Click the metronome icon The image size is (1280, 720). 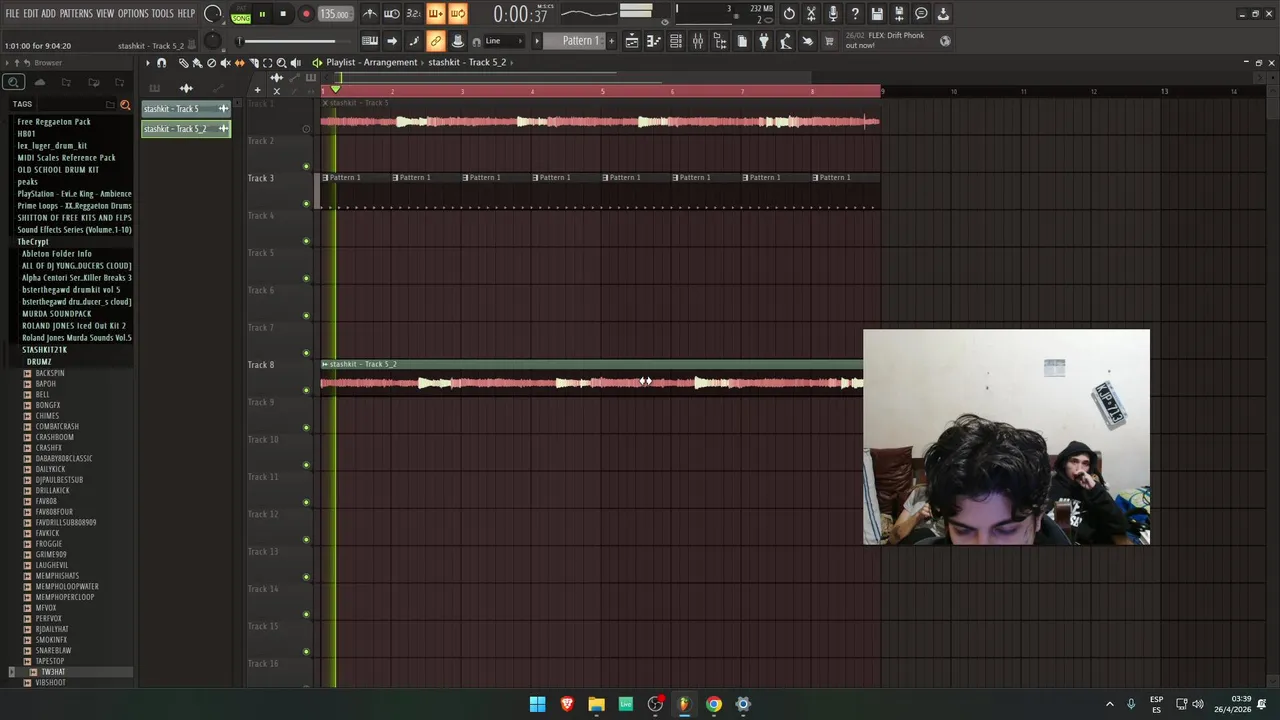click(x=370, y=14)
